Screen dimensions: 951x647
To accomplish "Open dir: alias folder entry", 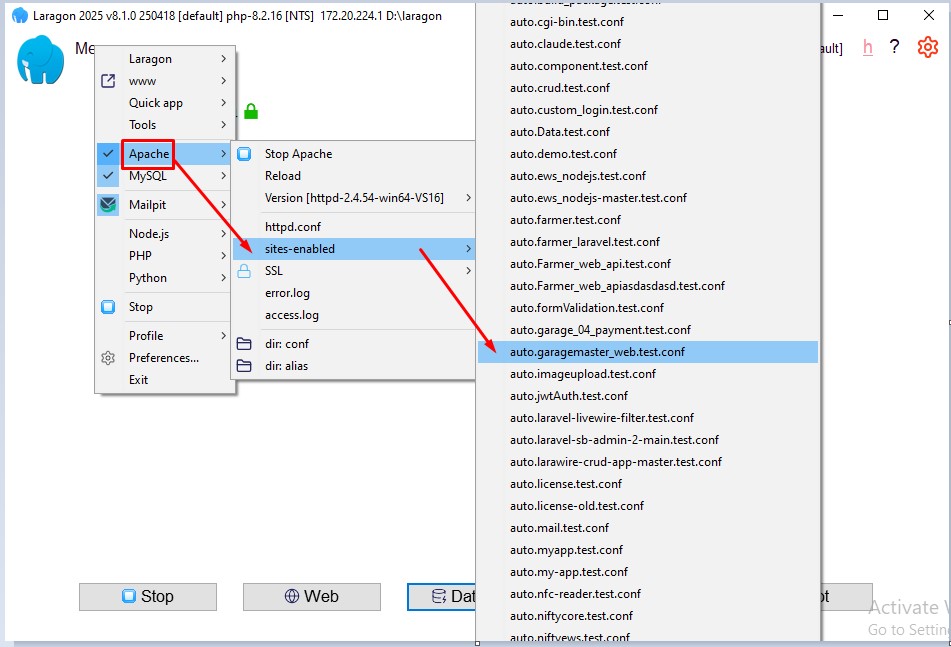I will 354,366.
